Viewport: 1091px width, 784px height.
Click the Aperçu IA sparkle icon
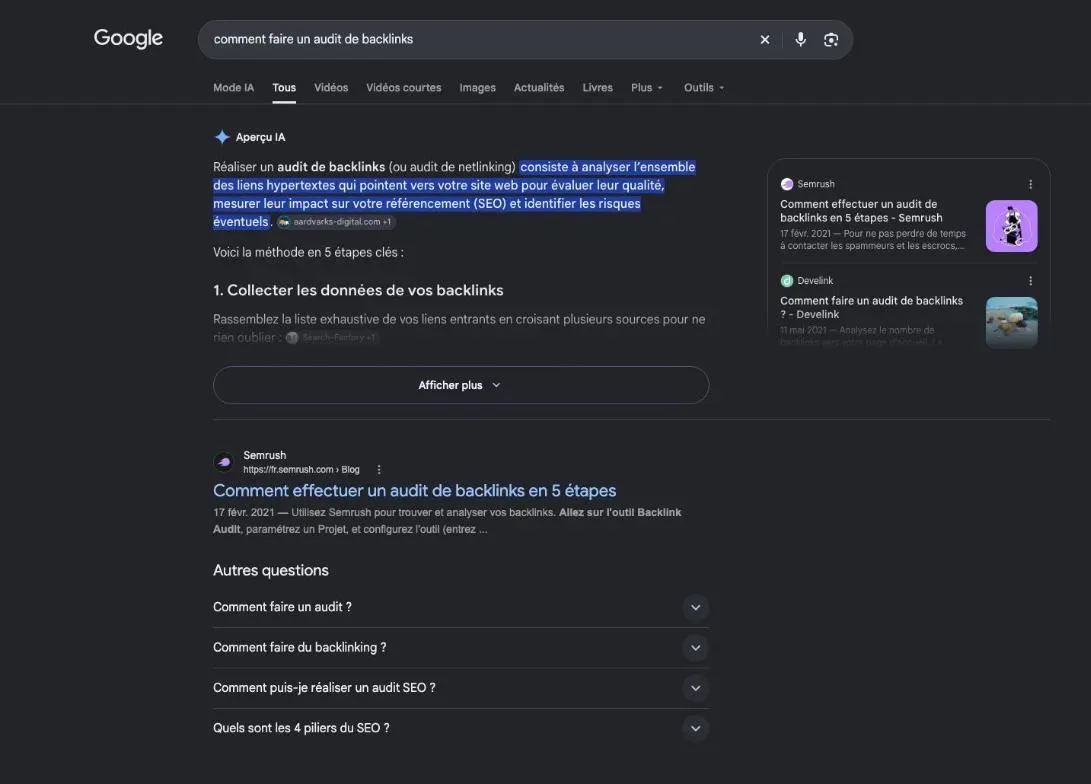point(222,137)
